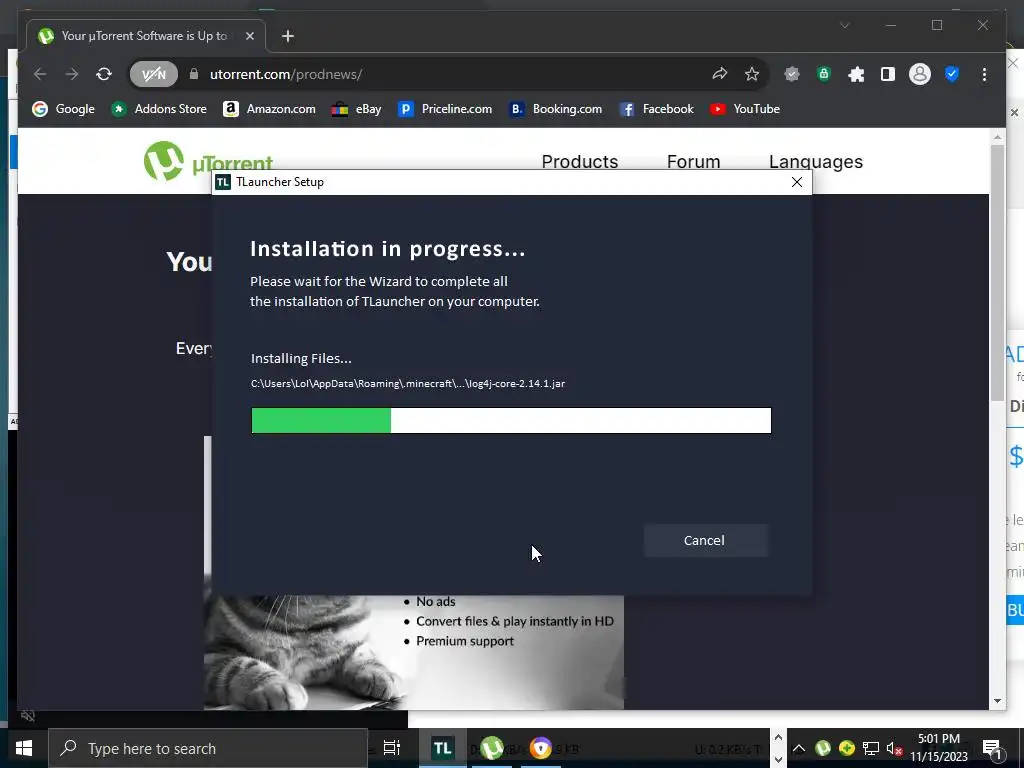Open the Chrome profile avatar
Viewport: 1024px width, 768px height.
(920, 74)
